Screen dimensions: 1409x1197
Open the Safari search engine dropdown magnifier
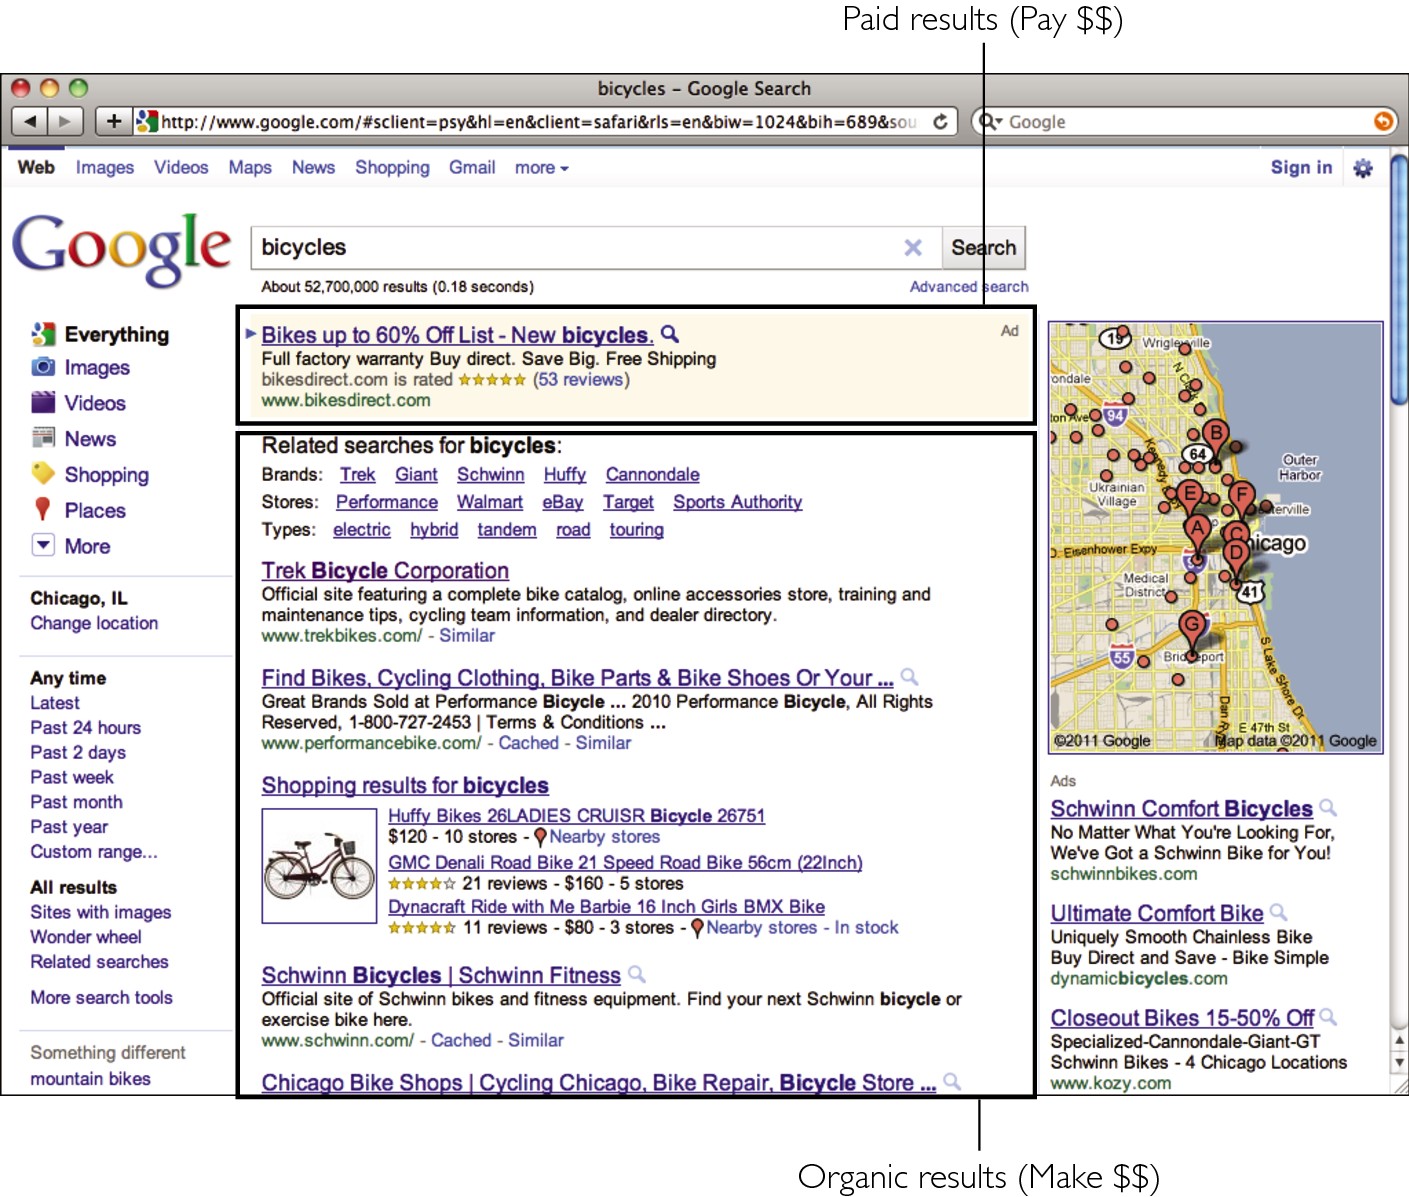coord(989,121)
